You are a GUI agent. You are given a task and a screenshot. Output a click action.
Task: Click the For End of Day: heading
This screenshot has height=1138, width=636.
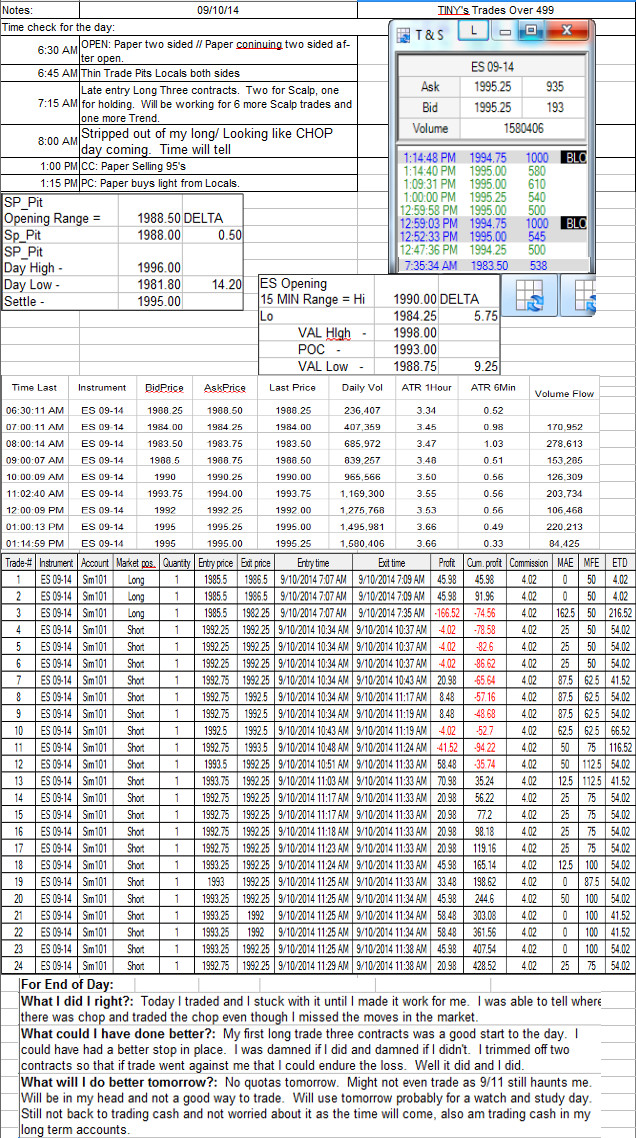(67, 984)
